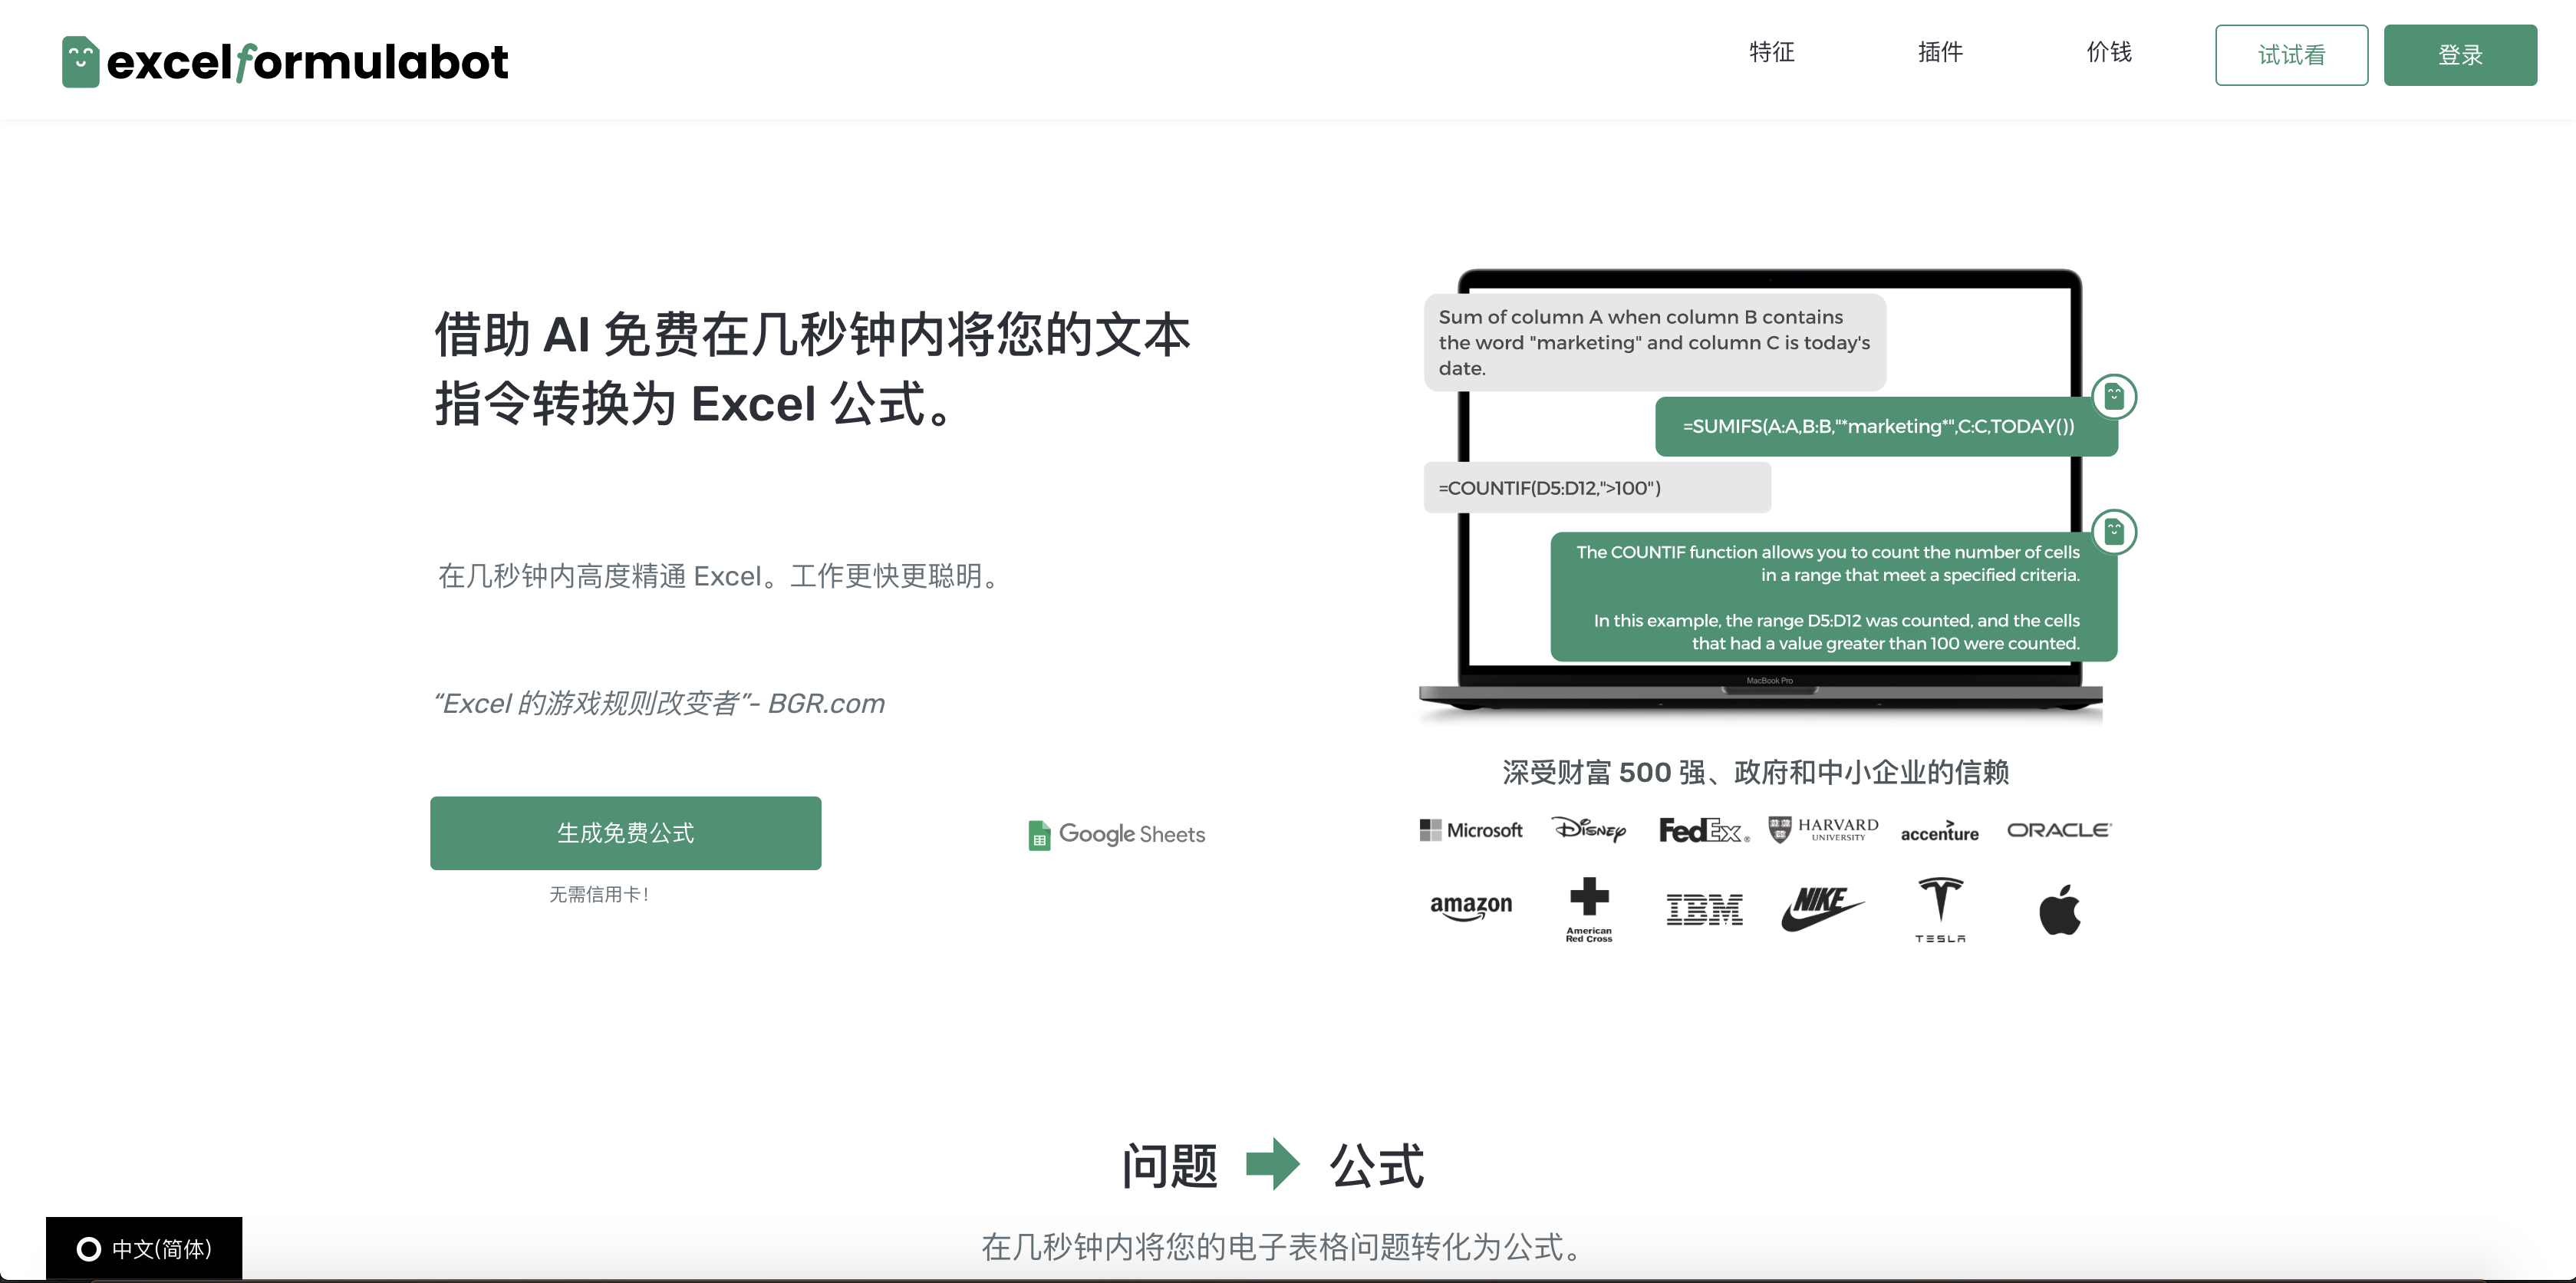
Task: Click the 生成免费公式 button
Action: coord(625,833)
